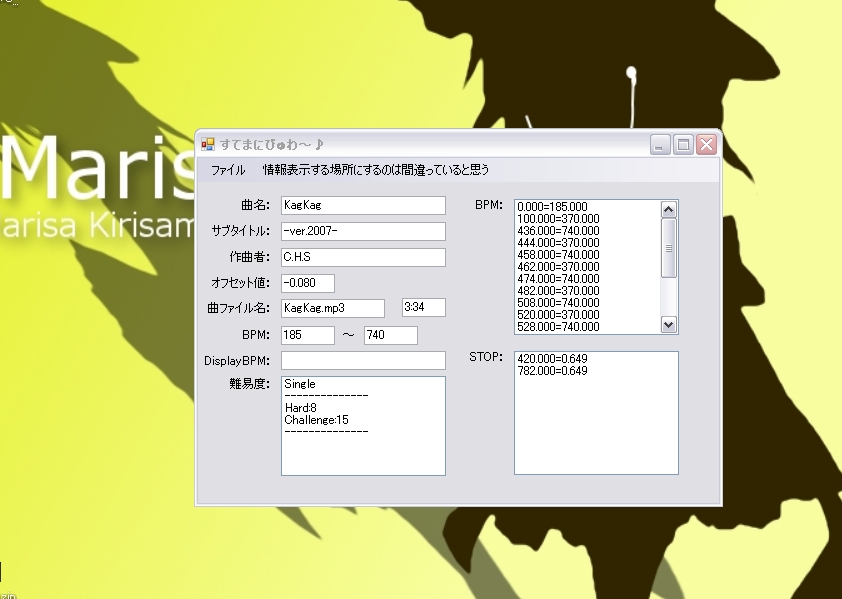Screen dimensions: 842x599
Task: Click the BPM list scroll up arrow
Action: click(x=669, y=210)
